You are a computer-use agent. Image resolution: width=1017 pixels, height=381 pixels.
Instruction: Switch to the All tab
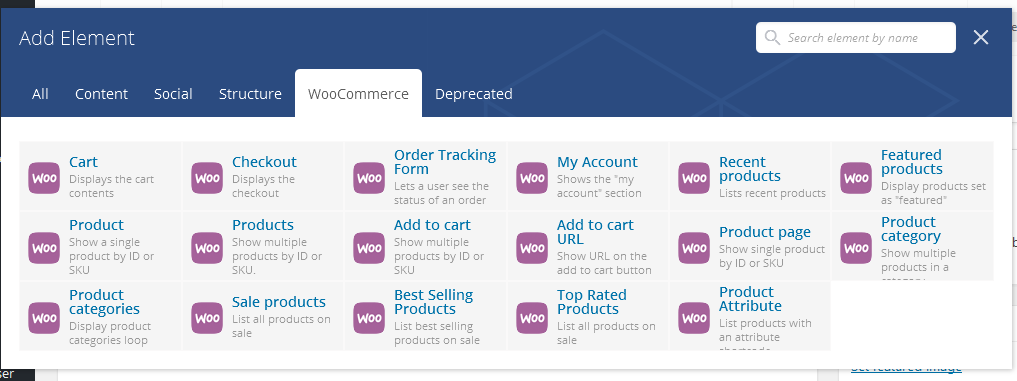[x=40, y=93]
